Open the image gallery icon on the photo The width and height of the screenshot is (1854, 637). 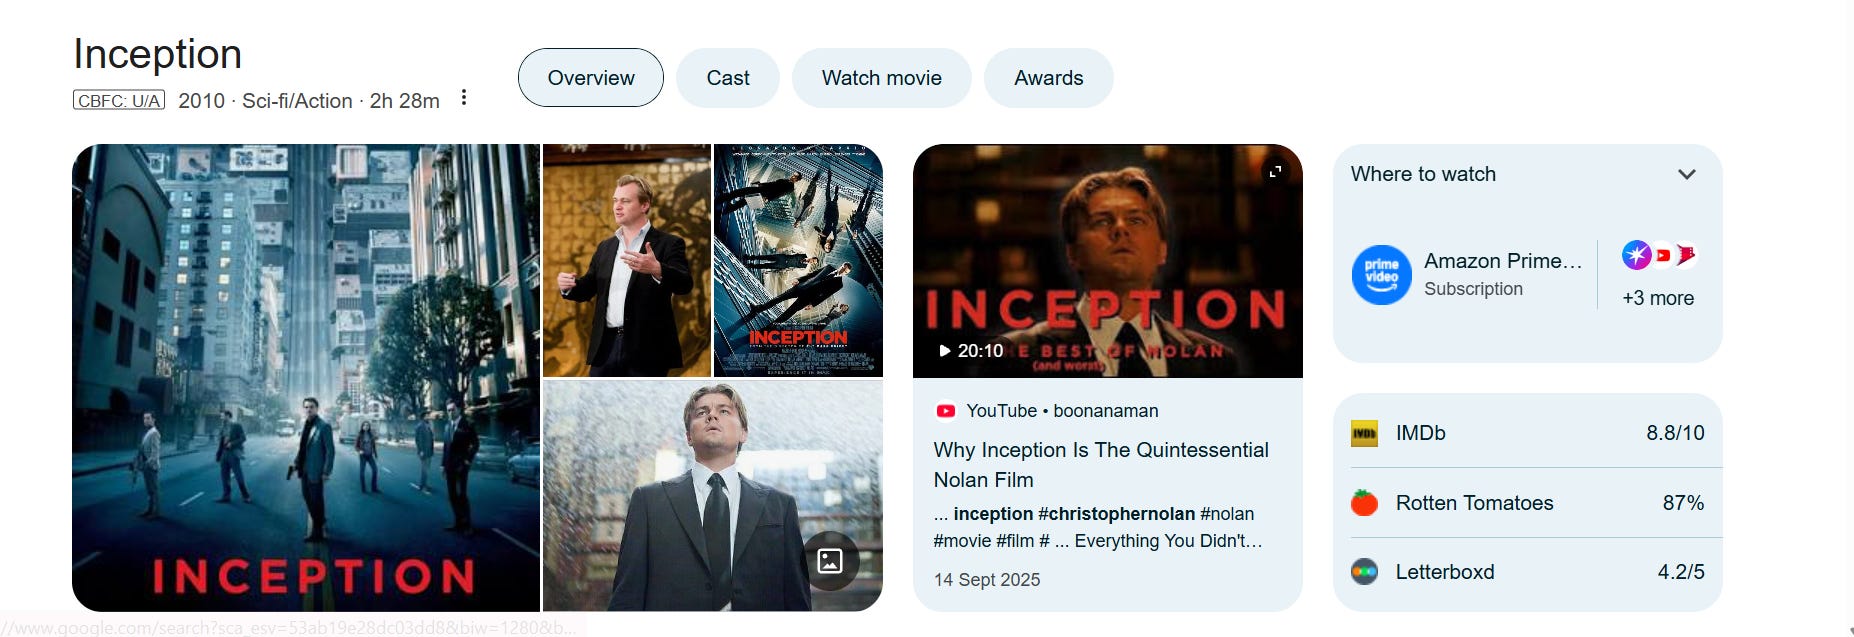pos(830,561)
